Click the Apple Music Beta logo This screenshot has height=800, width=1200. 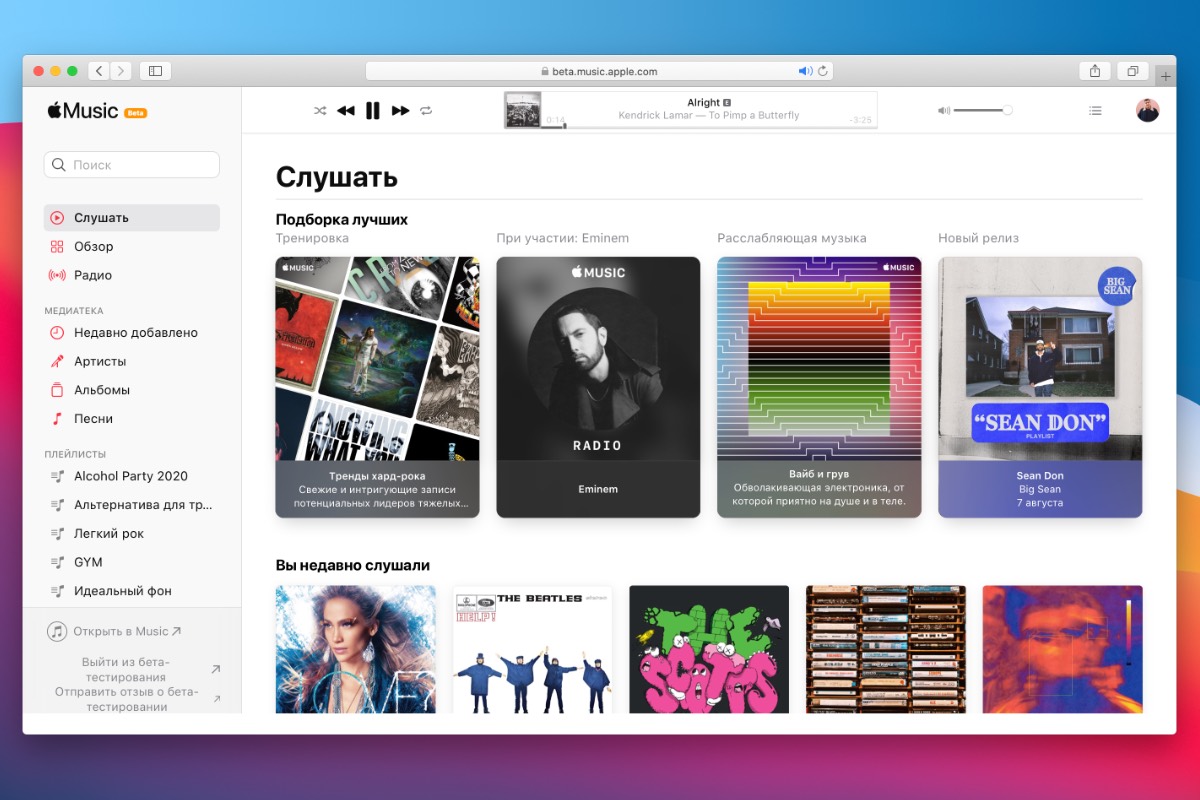[97, 111]
